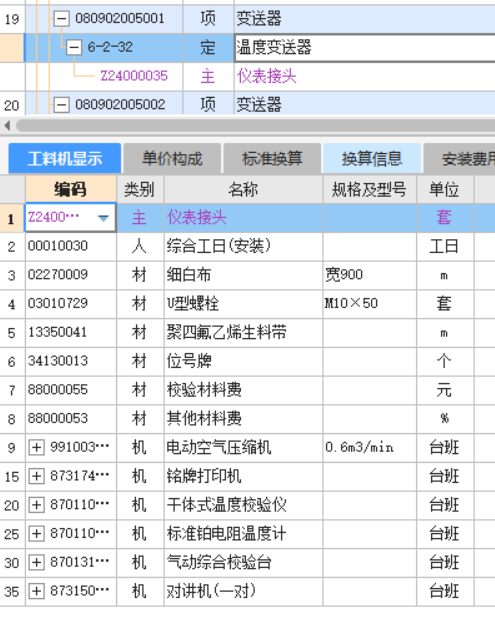Screen dimensions: 495x625
Task: Collapse the 6-2-32 quota row
Action: (74, 47)
